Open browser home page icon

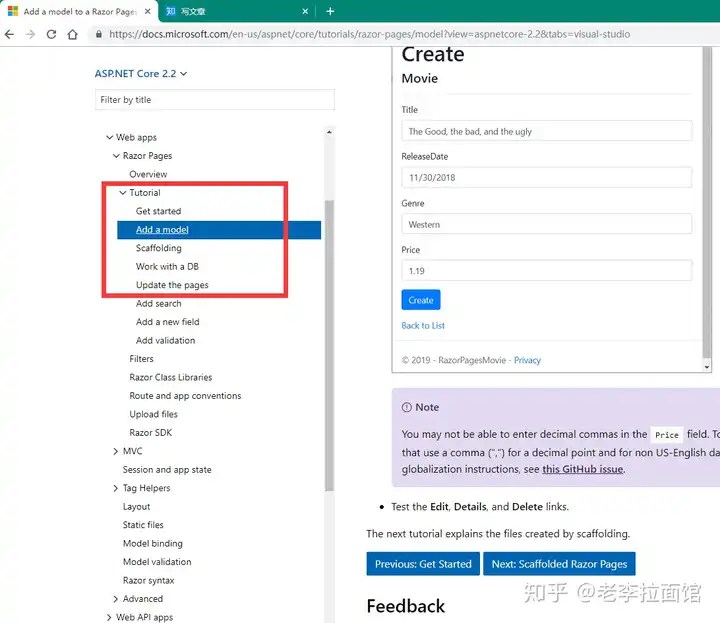pyautogui.click(x=73, y=34)
